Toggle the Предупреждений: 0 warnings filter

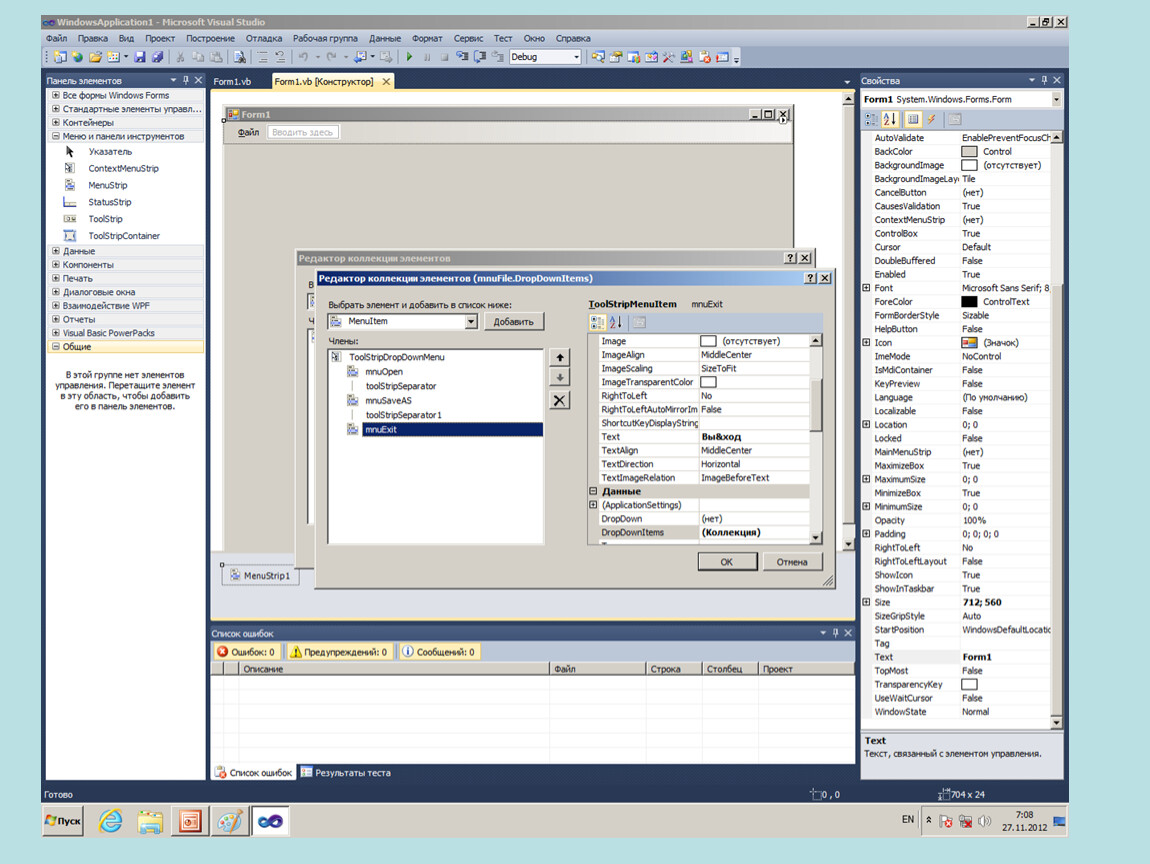click(338, 651)
